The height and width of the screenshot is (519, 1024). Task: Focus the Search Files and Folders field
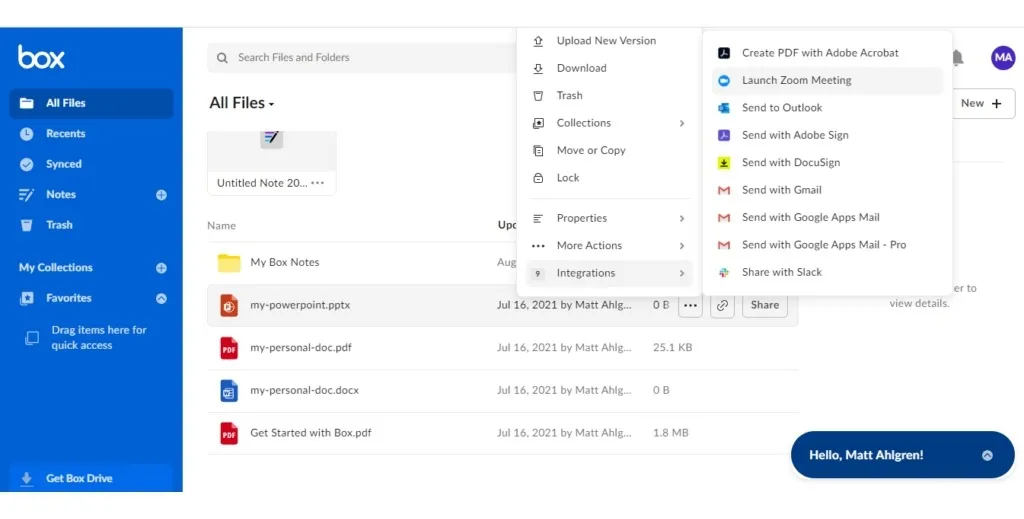[x=362, y=57]
